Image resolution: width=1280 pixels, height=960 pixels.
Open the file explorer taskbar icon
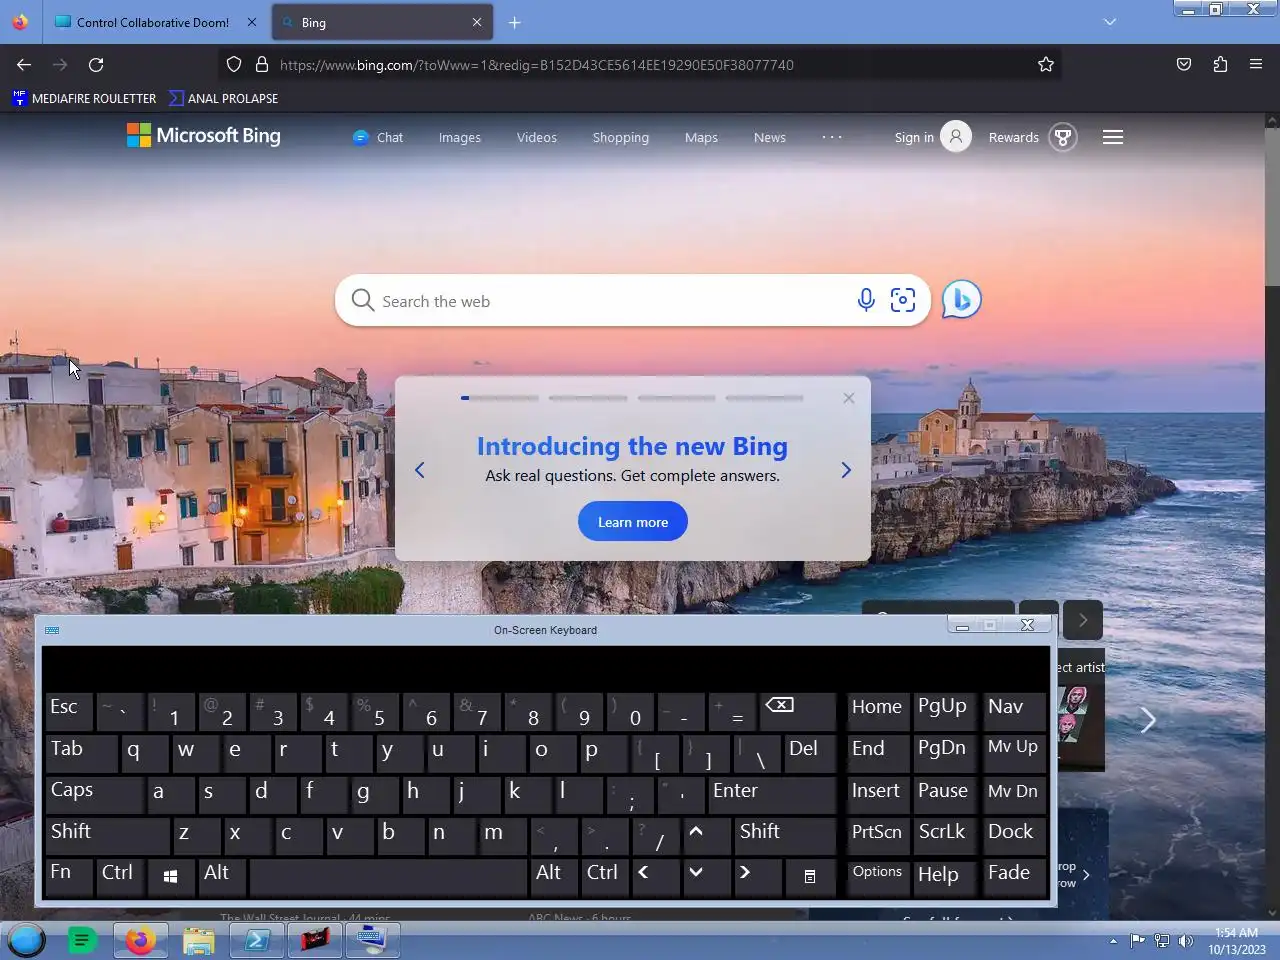199,940
